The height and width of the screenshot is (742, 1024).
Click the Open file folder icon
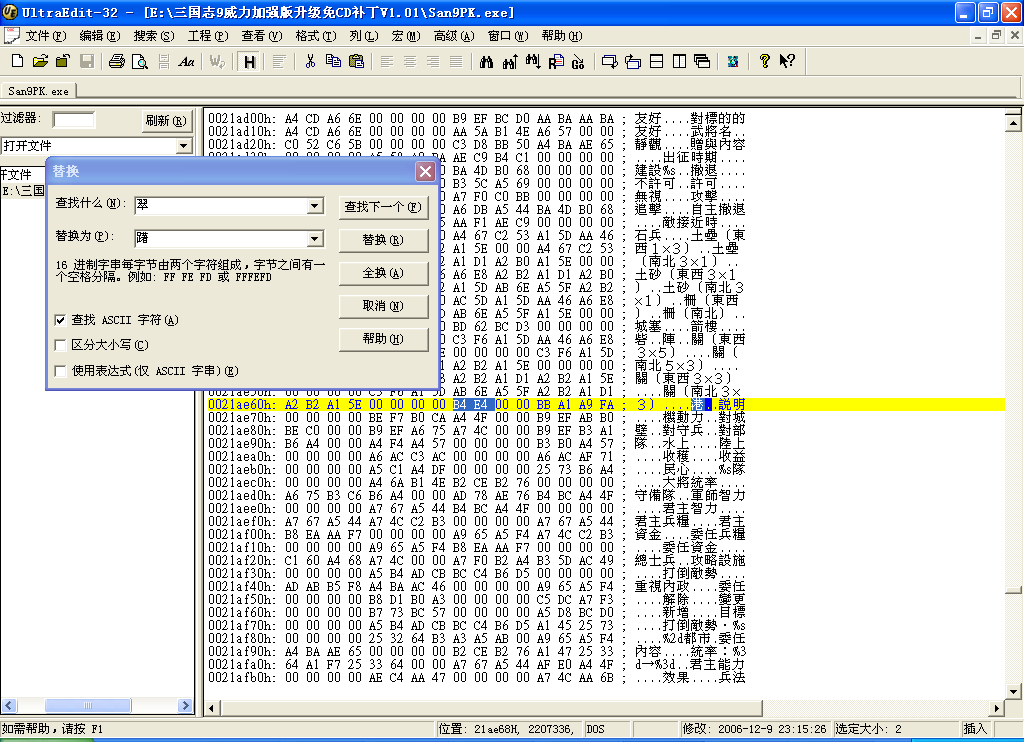[38, 61]
